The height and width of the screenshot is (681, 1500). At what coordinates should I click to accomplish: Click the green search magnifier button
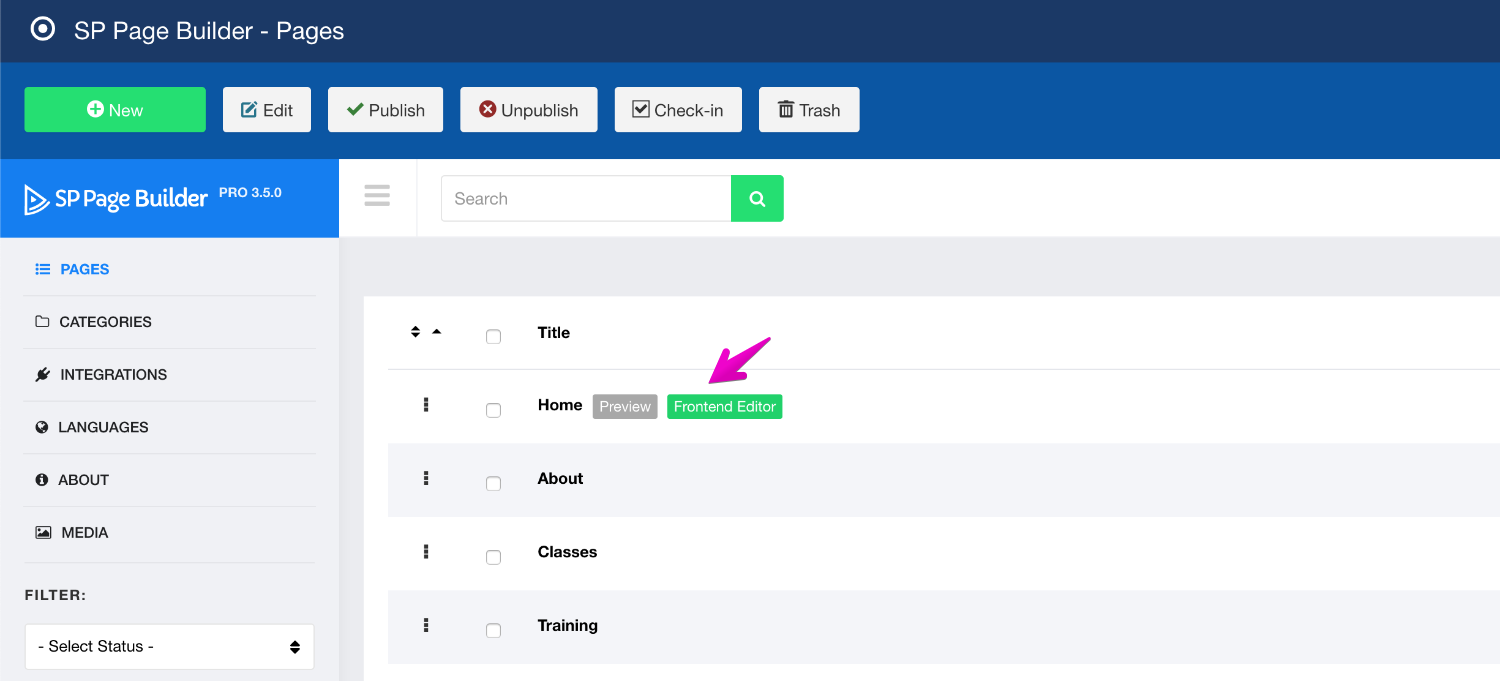pos(757,198)
